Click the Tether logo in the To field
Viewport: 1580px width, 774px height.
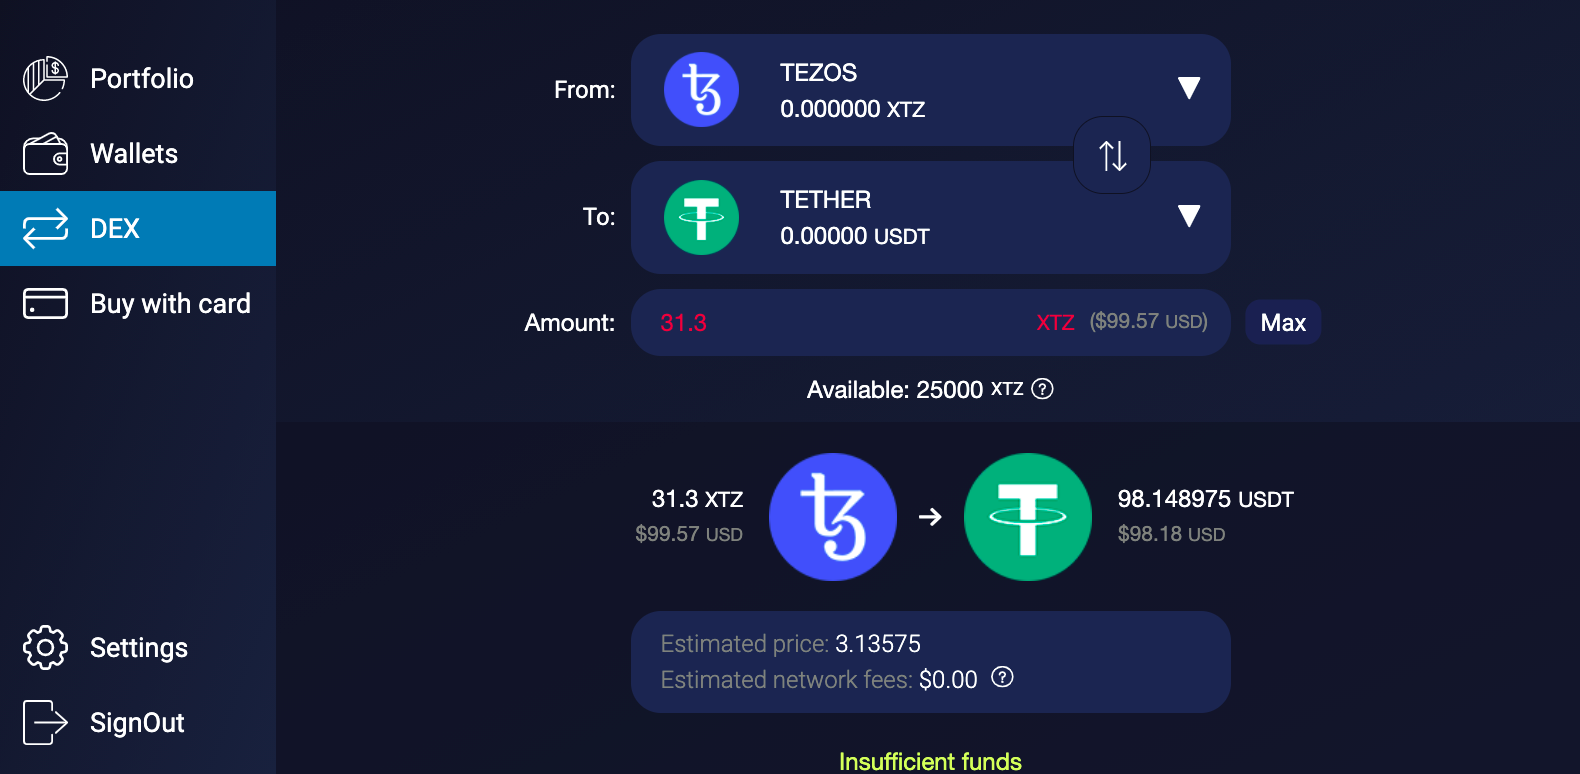[701, 217]
